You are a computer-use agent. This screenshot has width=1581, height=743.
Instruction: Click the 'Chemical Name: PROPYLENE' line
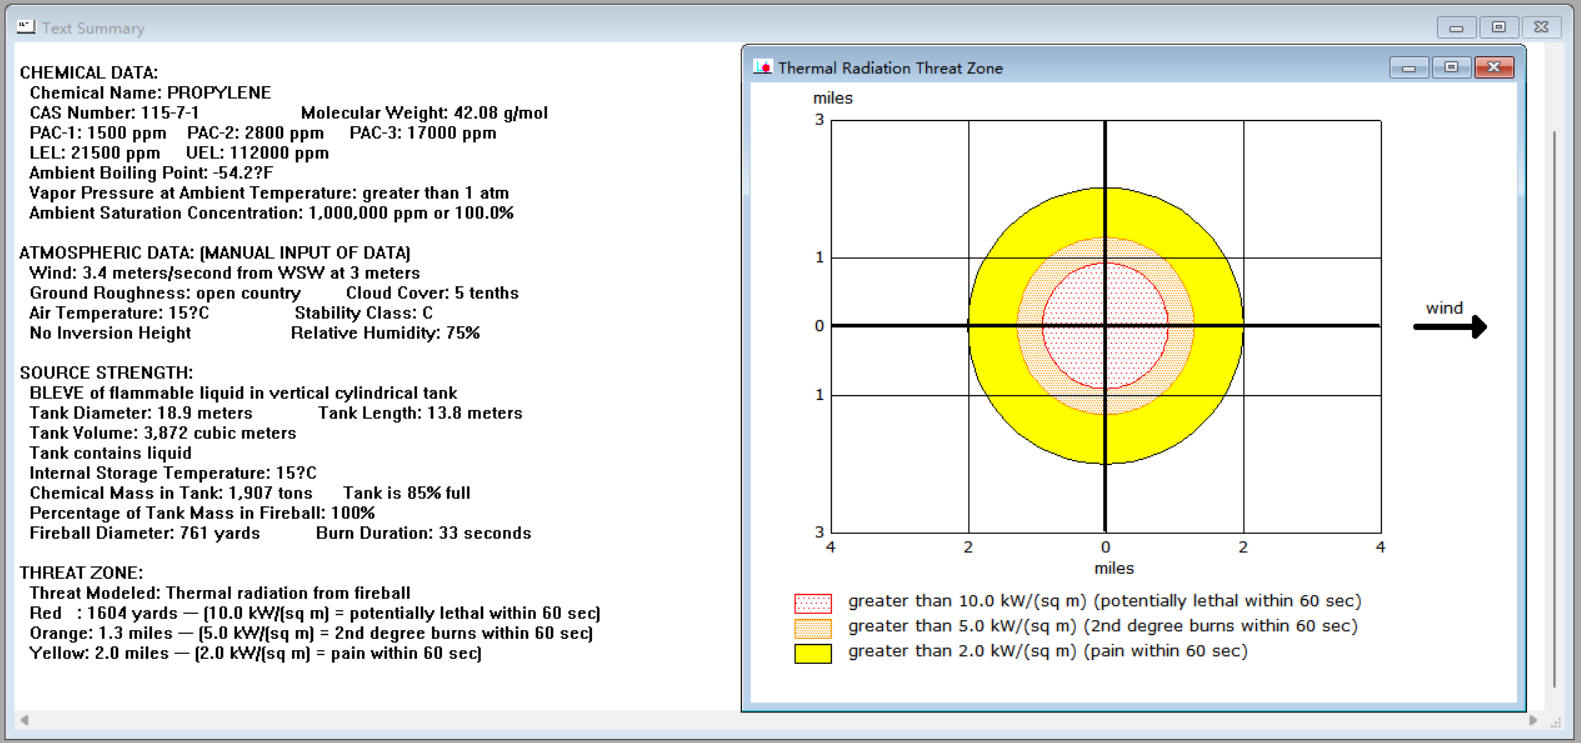(150, 93)
